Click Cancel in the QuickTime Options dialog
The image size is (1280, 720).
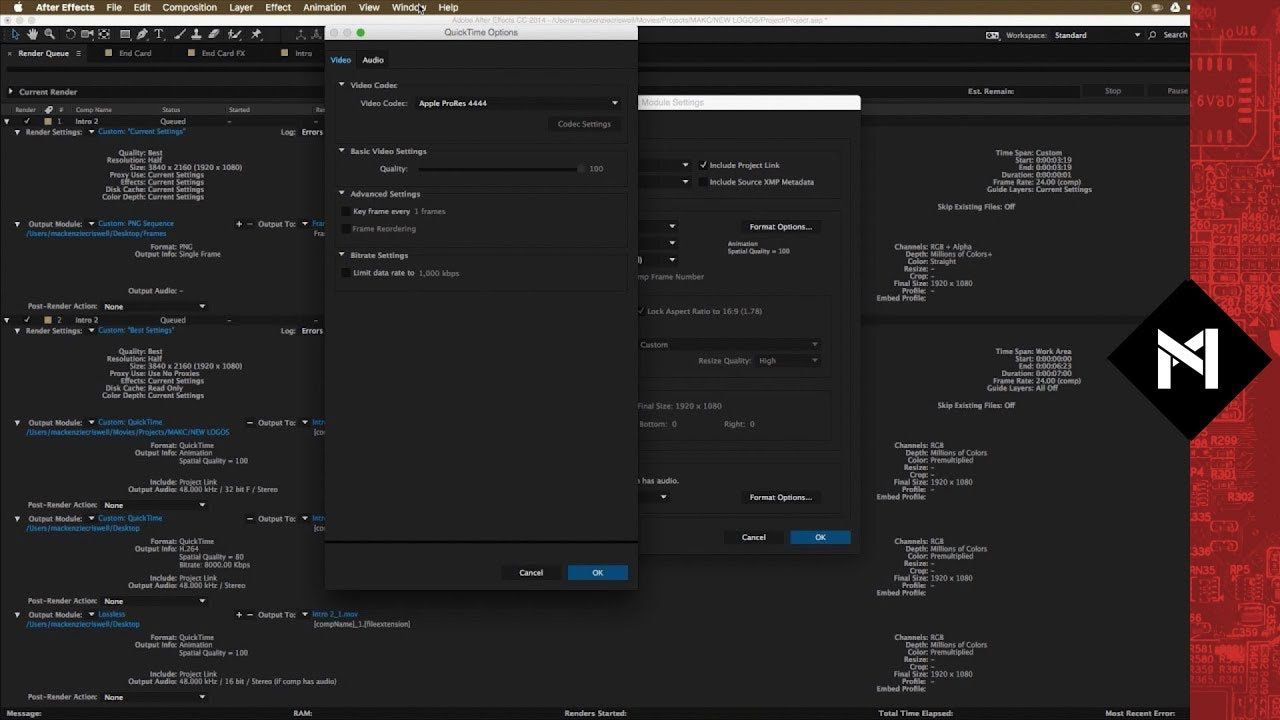[x=531, y=573]
